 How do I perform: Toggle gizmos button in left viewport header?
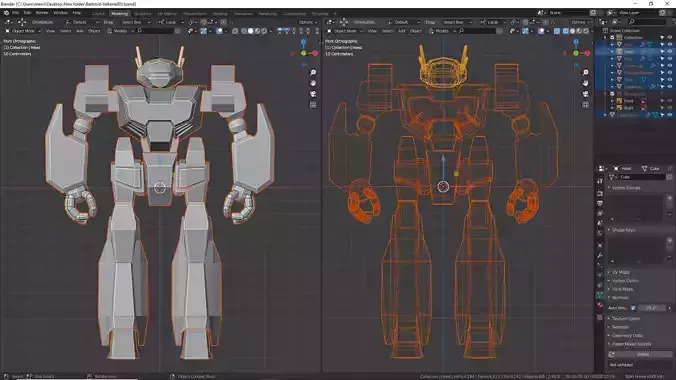click(x=203, y=31)
